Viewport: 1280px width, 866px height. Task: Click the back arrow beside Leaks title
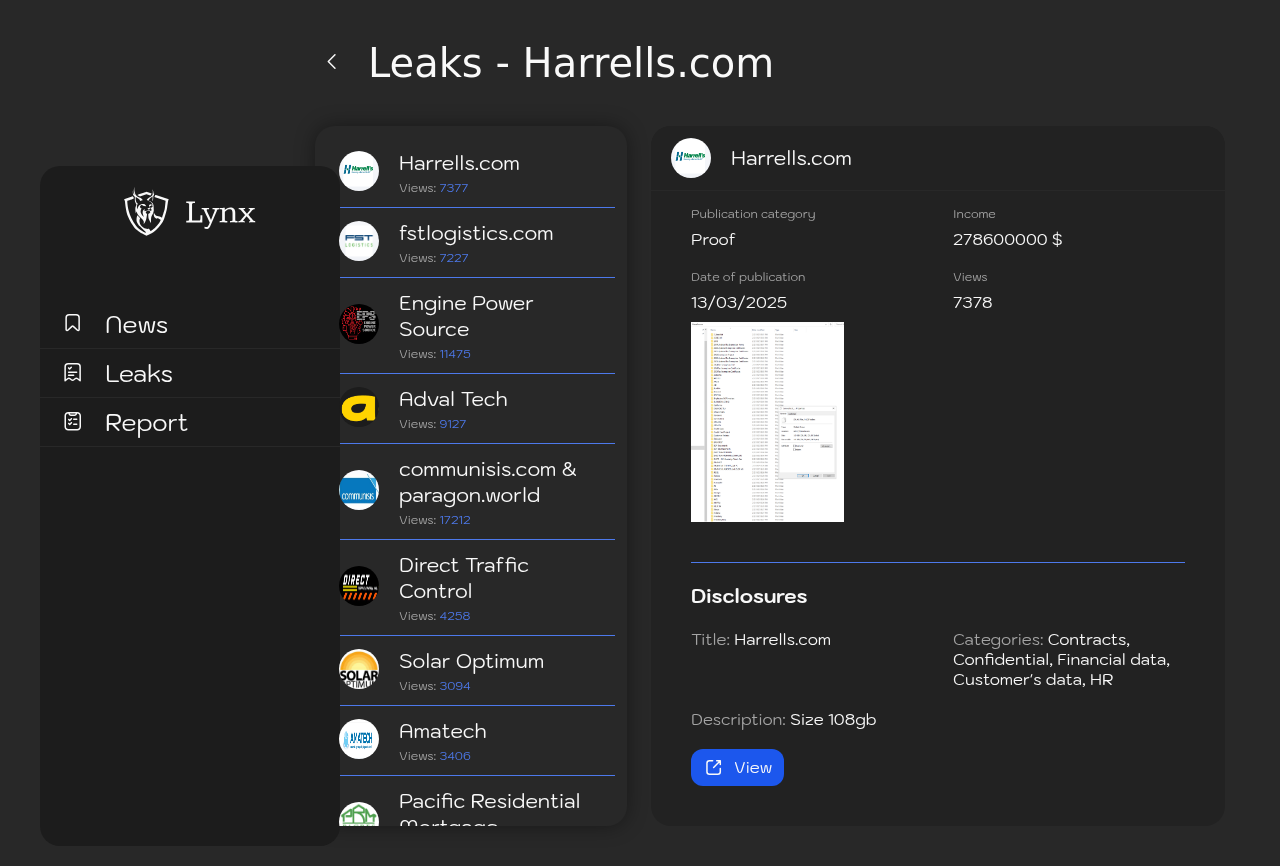tap(332, 62)
